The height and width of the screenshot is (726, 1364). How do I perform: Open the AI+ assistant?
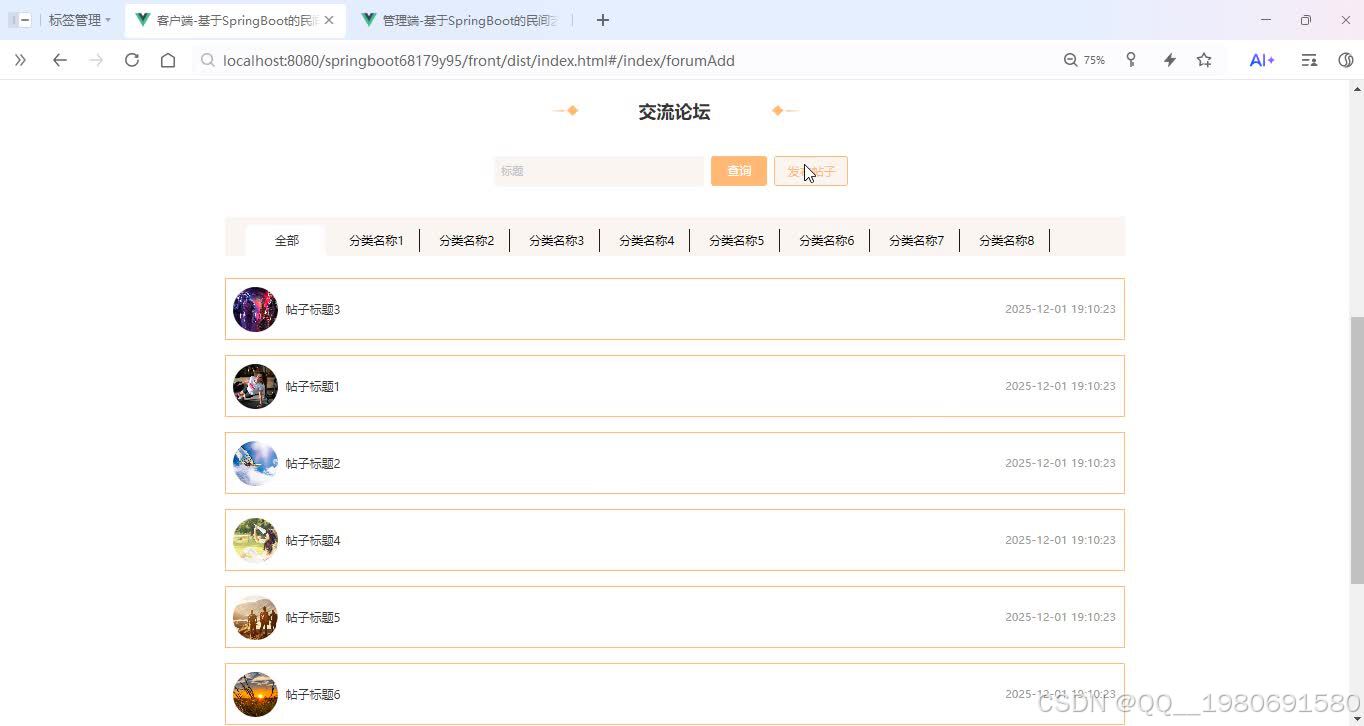pos(1262,60)
